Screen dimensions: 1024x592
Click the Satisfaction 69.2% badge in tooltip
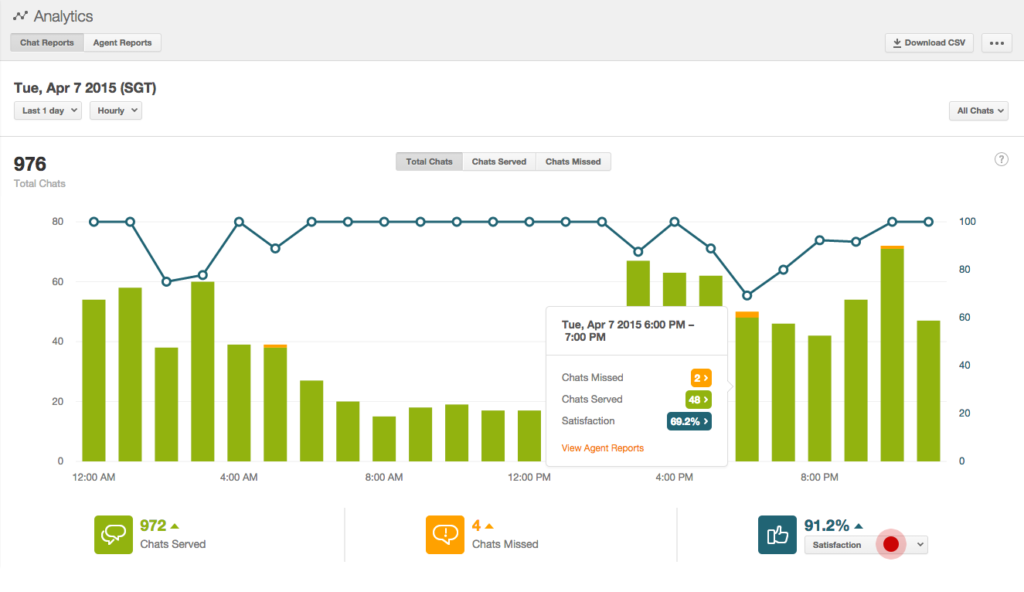(689, 421)
